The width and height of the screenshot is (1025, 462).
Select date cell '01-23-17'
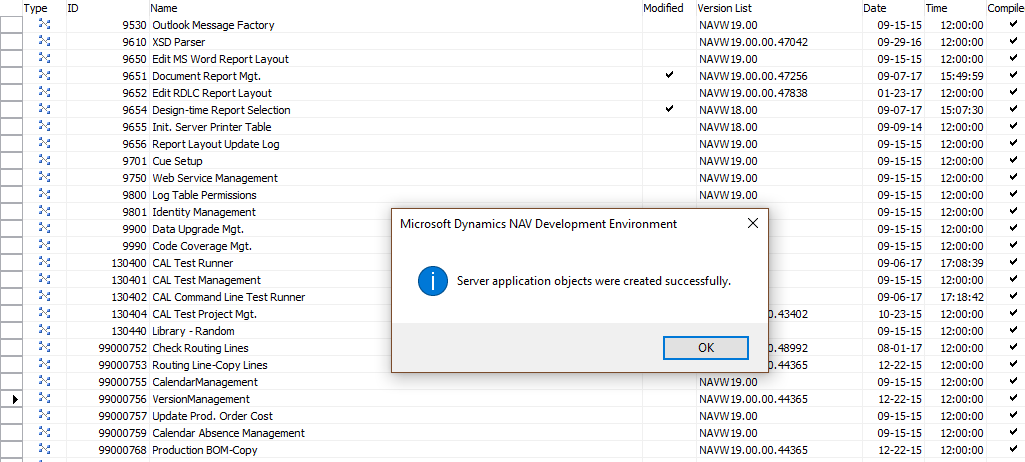coord(899,93)
